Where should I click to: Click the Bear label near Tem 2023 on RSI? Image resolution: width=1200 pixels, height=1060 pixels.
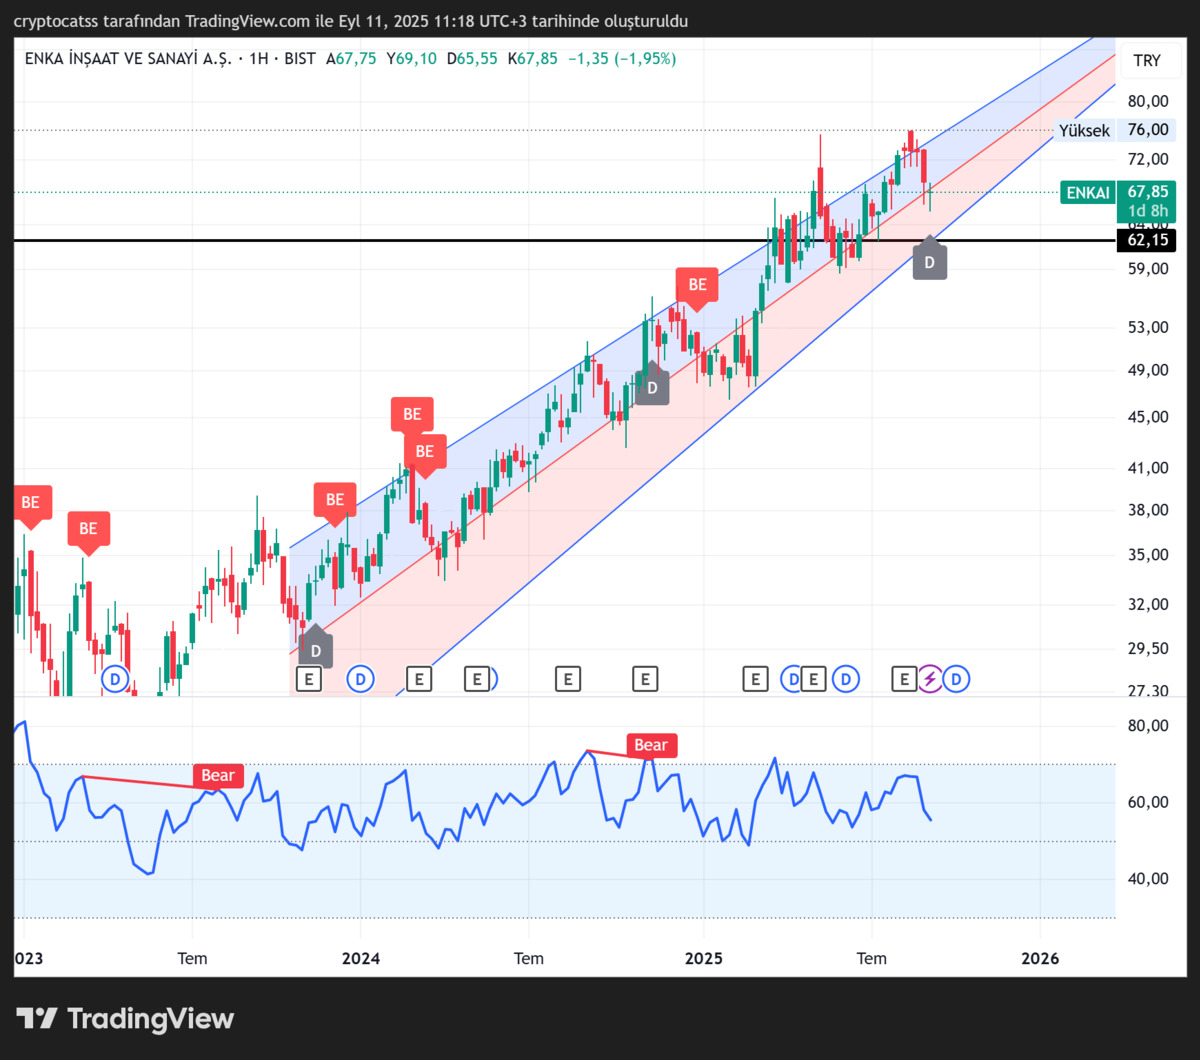click(218, 776)
